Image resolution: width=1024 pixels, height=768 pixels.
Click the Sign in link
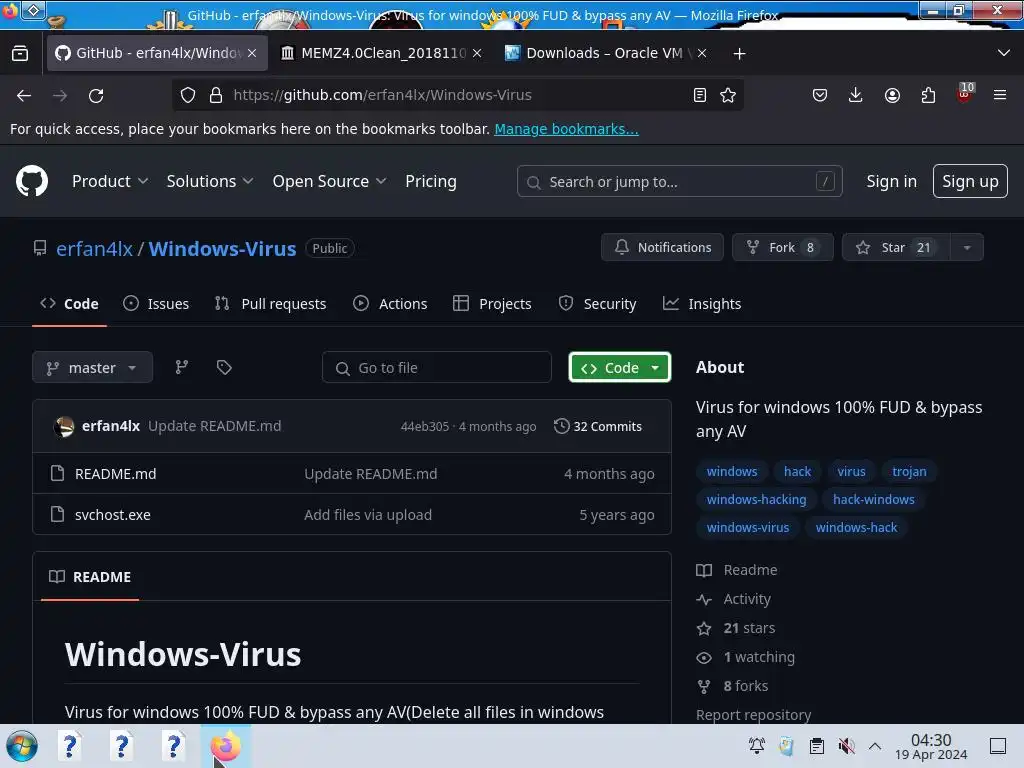pos(891,181)
